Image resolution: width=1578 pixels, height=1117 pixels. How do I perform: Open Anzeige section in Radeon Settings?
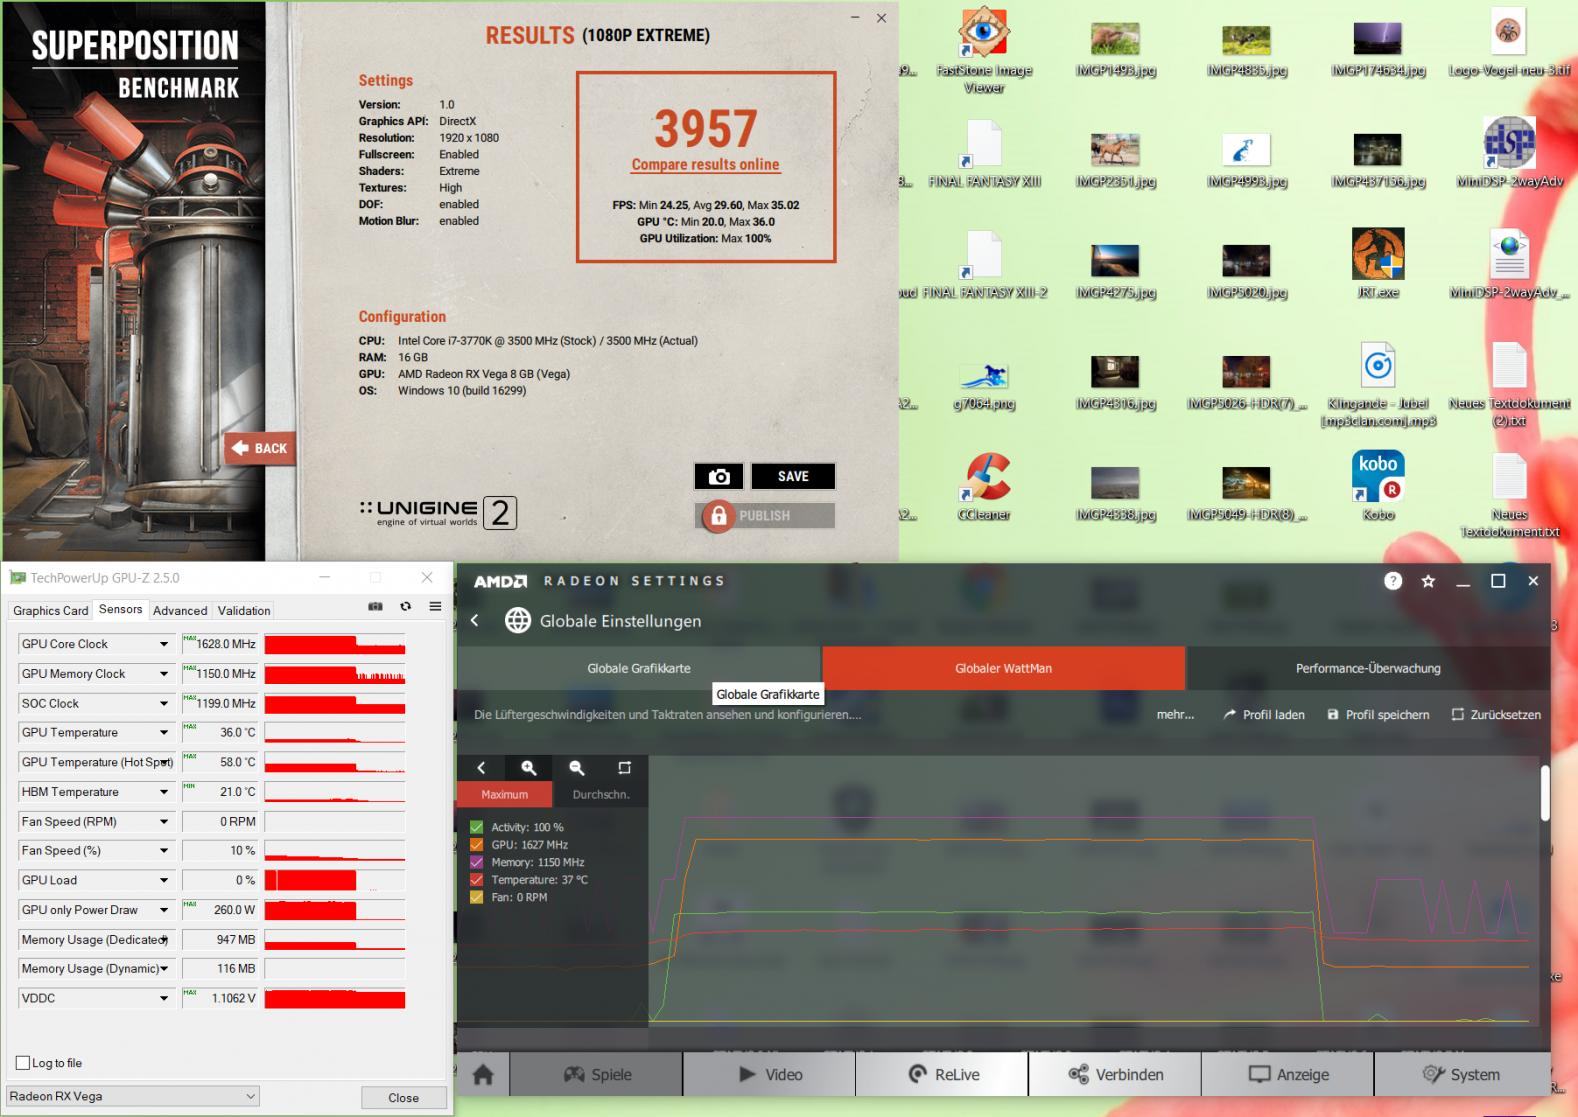coord(1288,1075)
